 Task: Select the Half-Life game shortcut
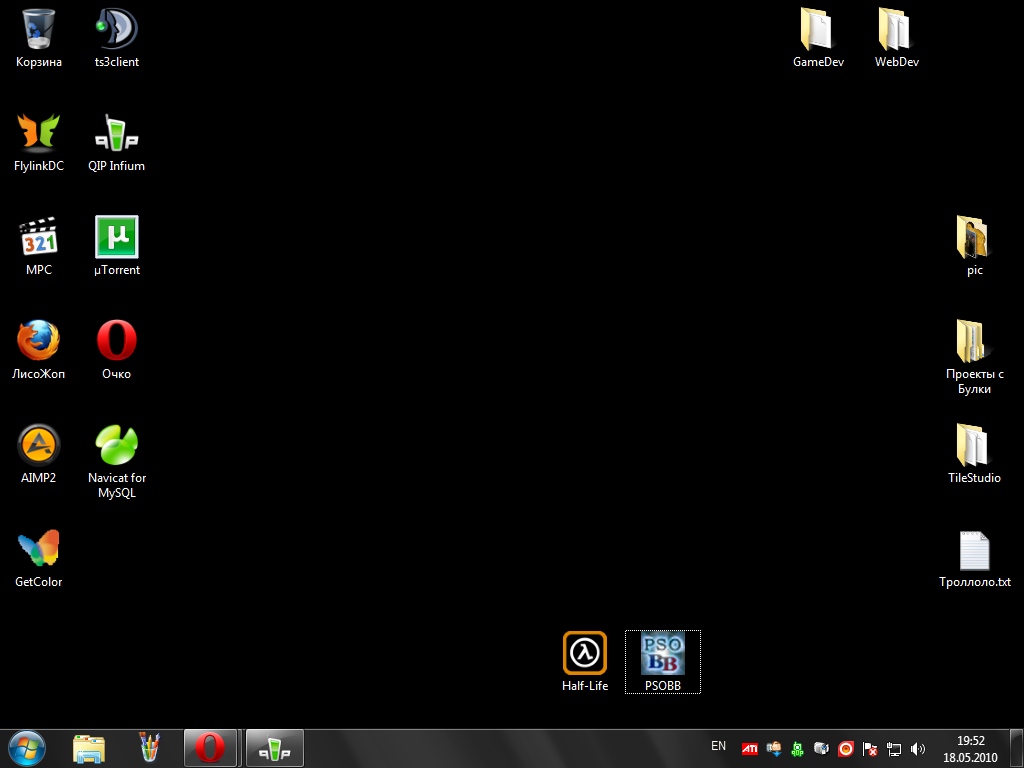pos(585,654)
